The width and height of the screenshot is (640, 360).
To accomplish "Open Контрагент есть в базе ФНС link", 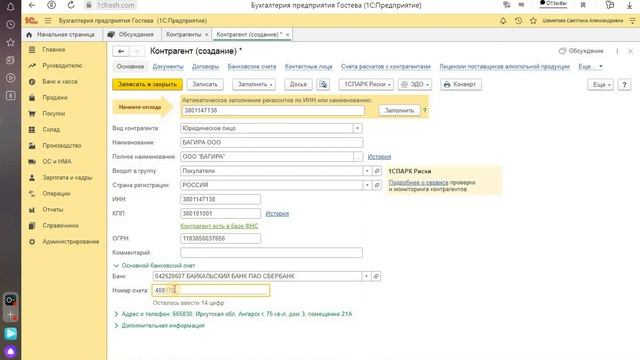I will click(x=219, y=226).
